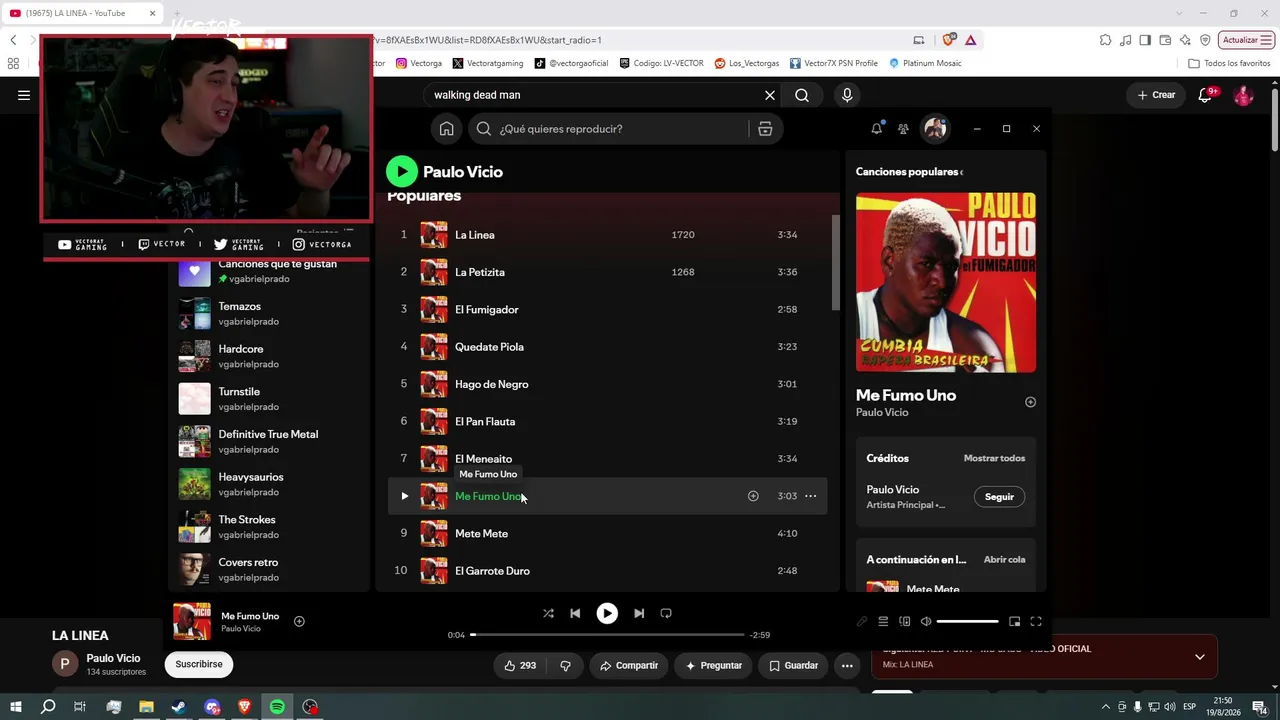This screenshot has width=1280, height=720.
Task: Add now-playing Me Fumo Uno to library, right panel
Action: coord(1030,402)
